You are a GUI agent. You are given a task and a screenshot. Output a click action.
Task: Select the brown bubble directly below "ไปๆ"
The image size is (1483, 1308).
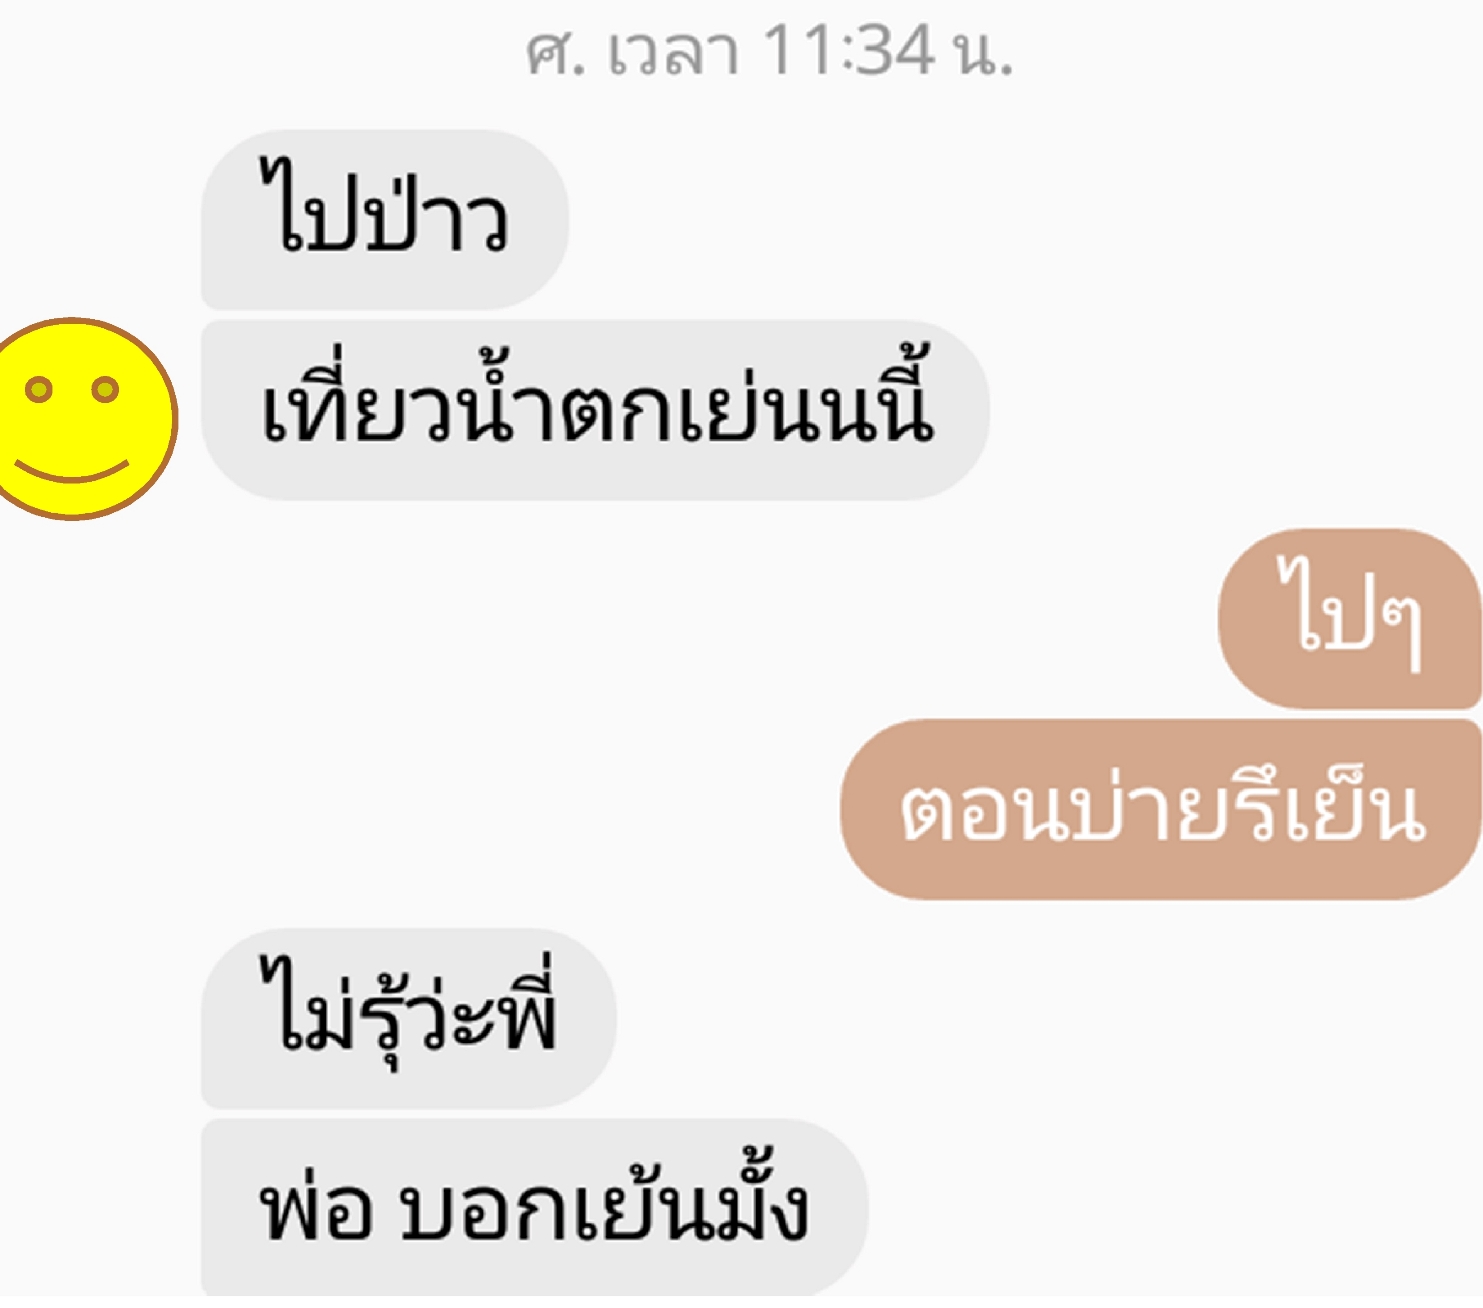1161,810
